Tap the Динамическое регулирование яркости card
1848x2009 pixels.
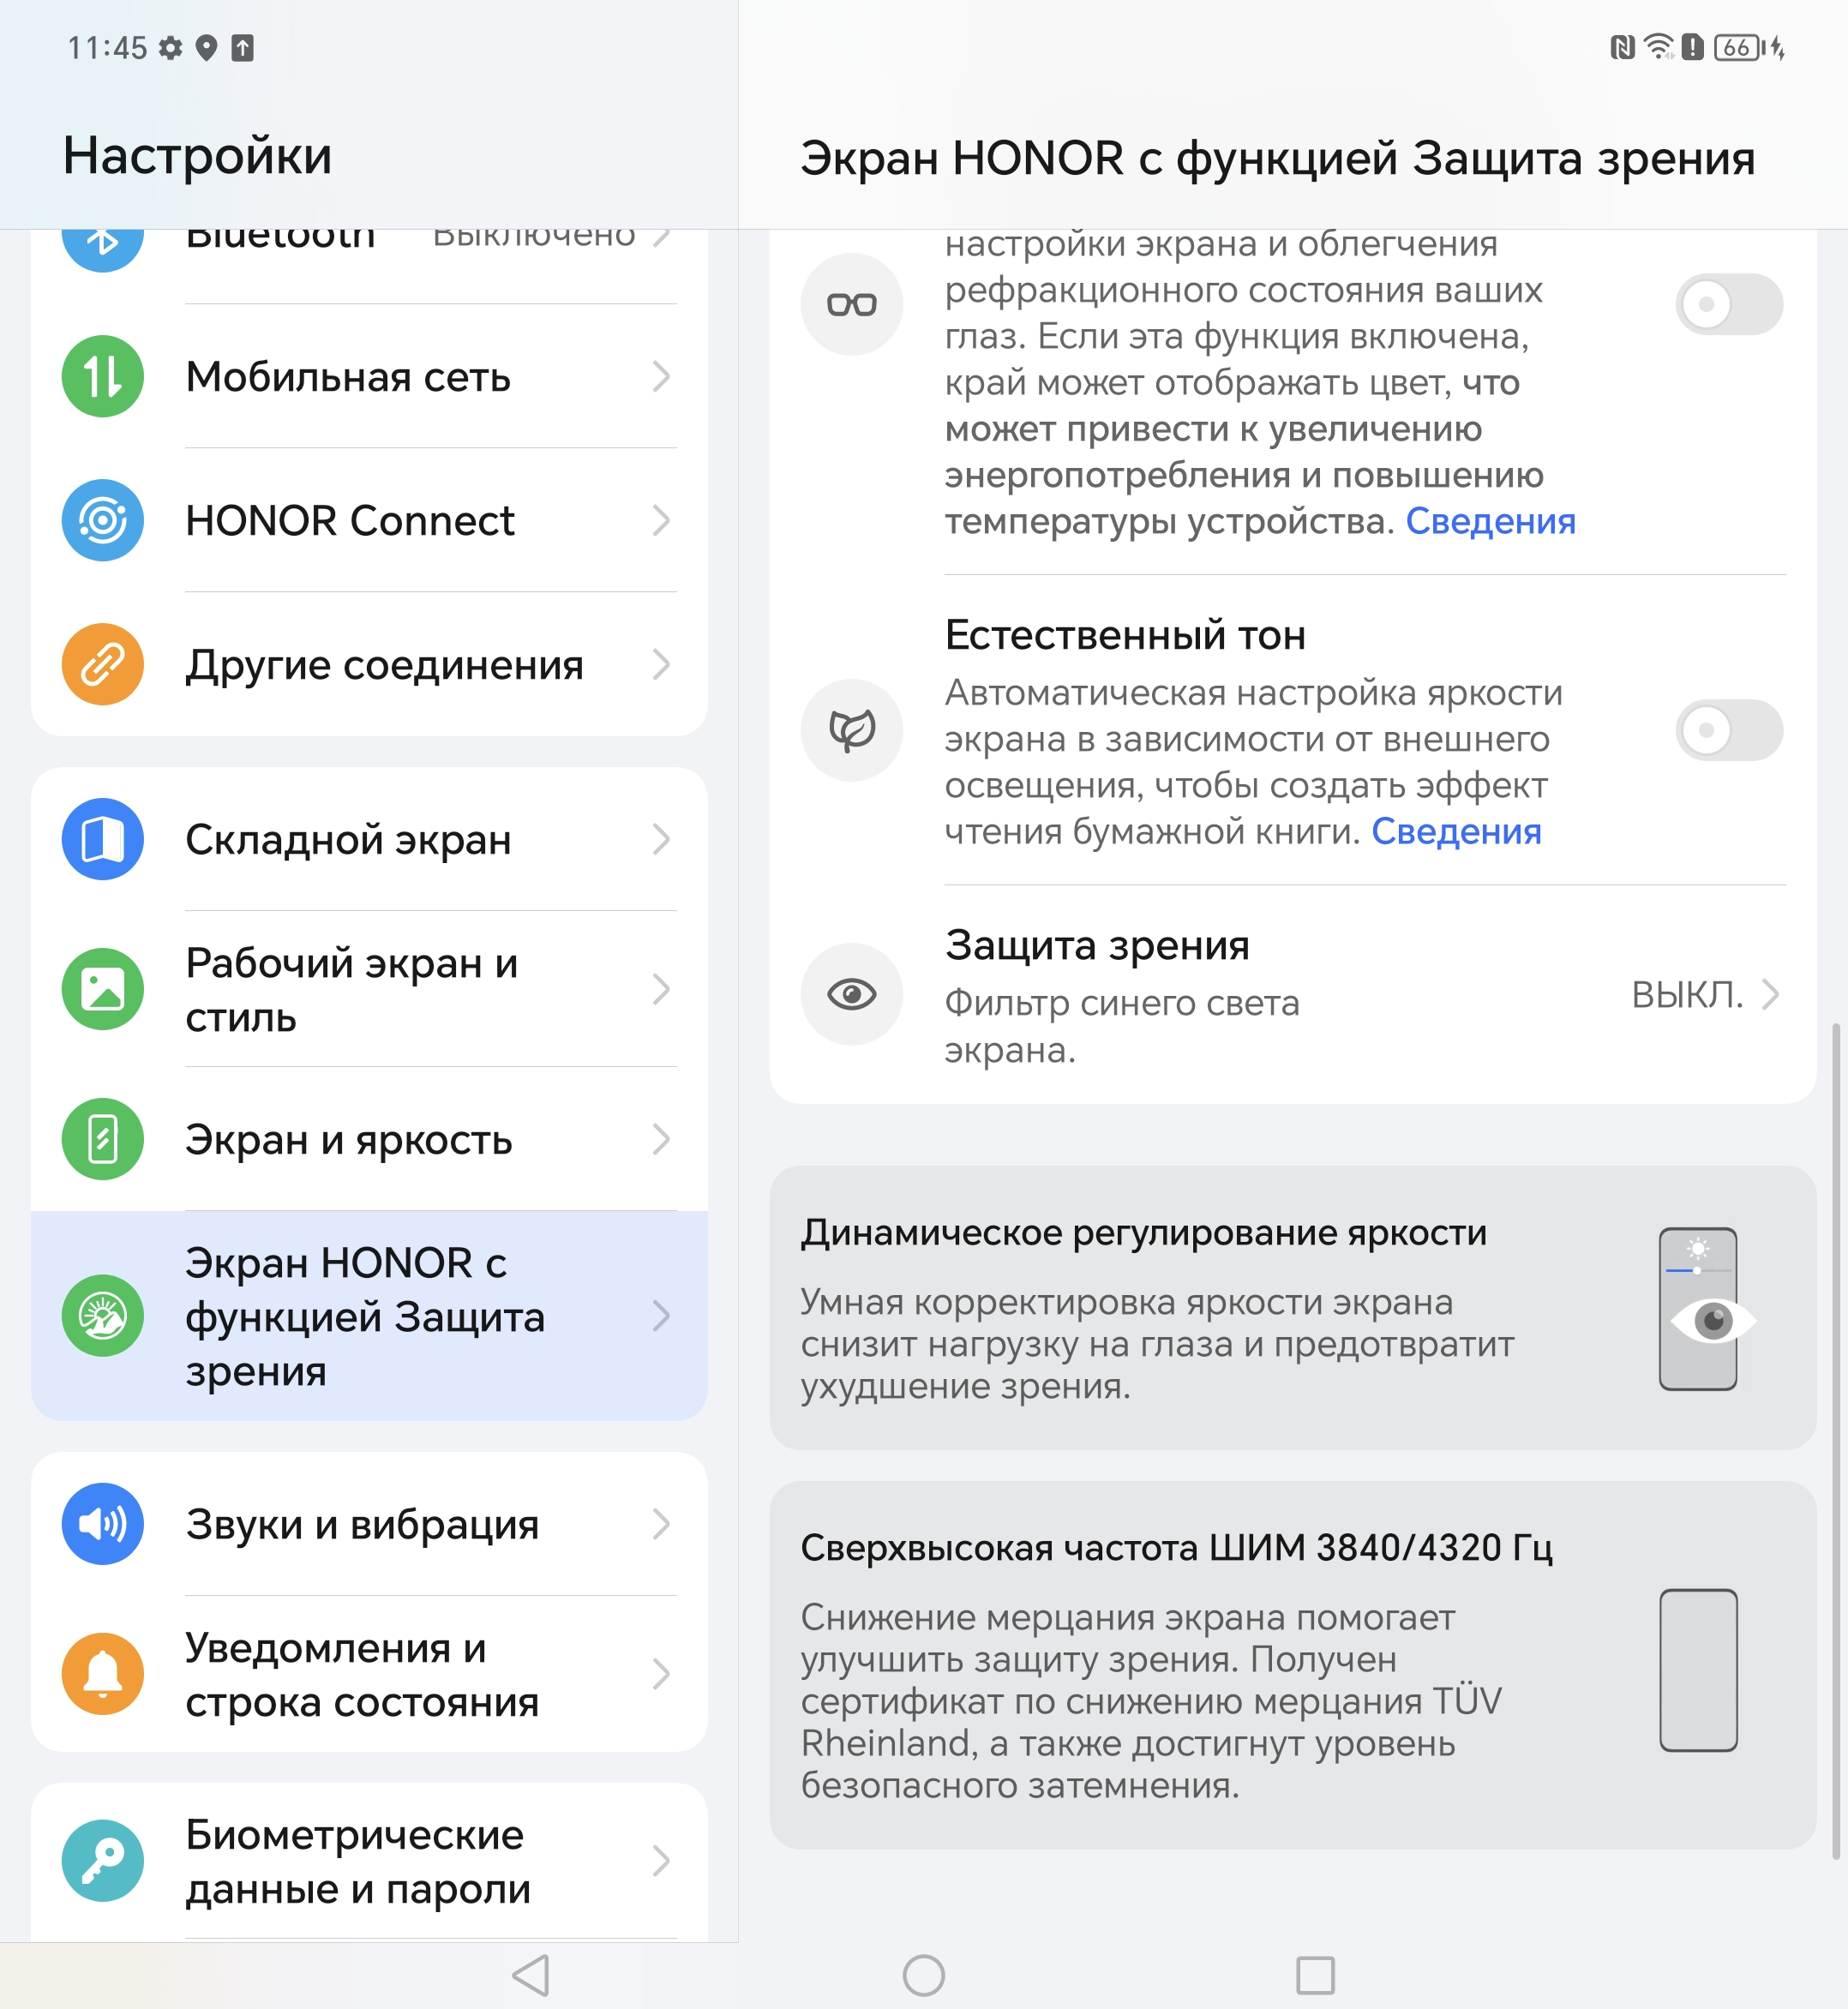pyautogui.click(x=1293, y=1308)
